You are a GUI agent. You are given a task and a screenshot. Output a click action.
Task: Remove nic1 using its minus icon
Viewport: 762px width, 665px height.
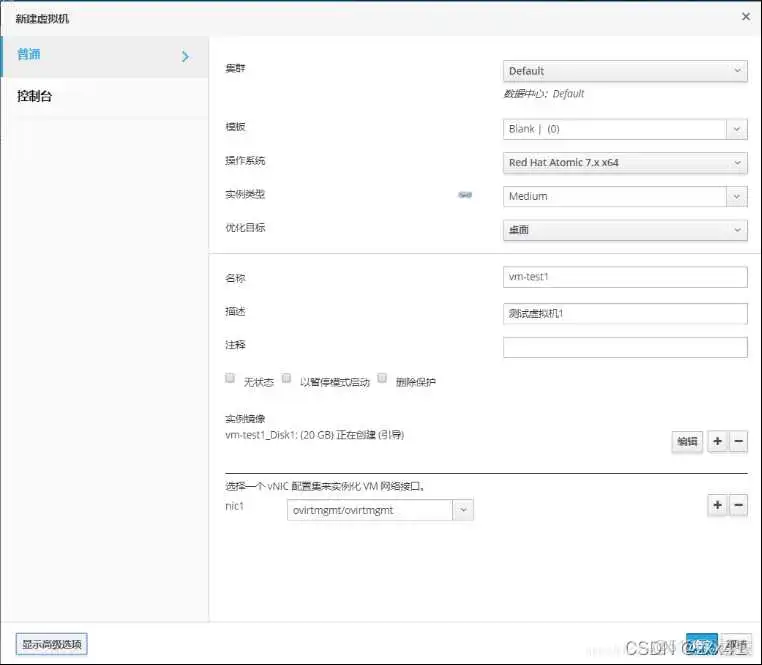[739, 505]
